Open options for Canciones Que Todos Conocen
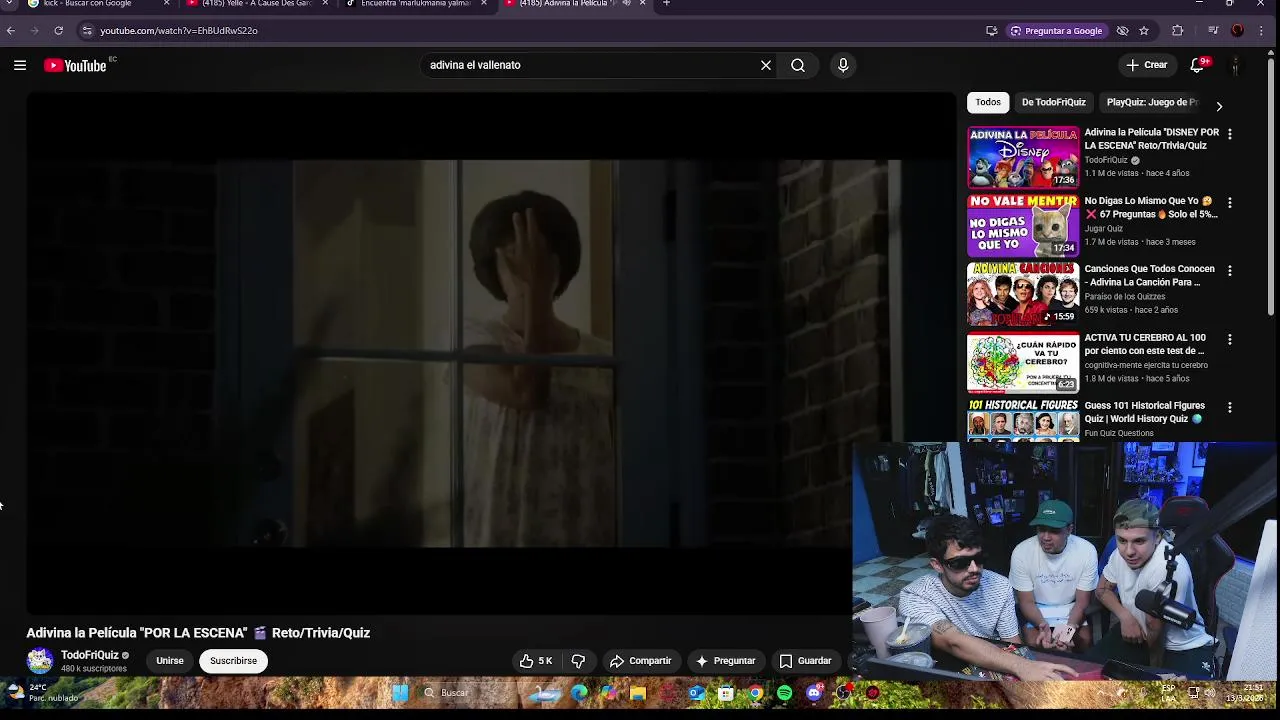Screen dimensions: 1280x720 point(1230,271)
